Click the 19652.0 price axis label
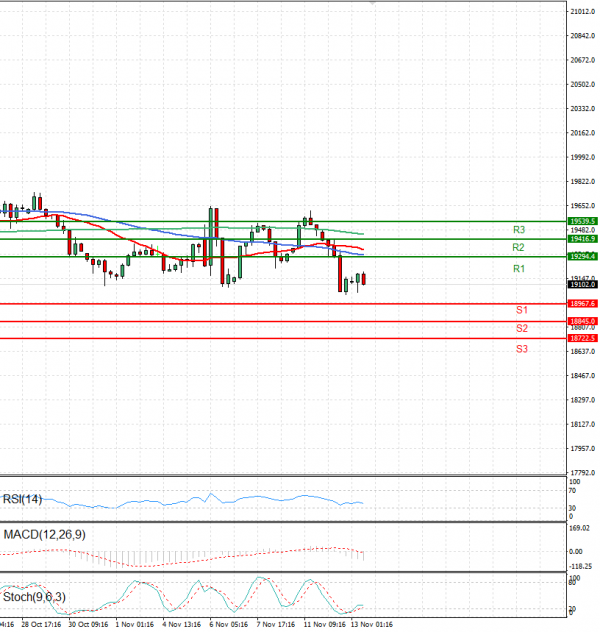 (x=583, y=206)
